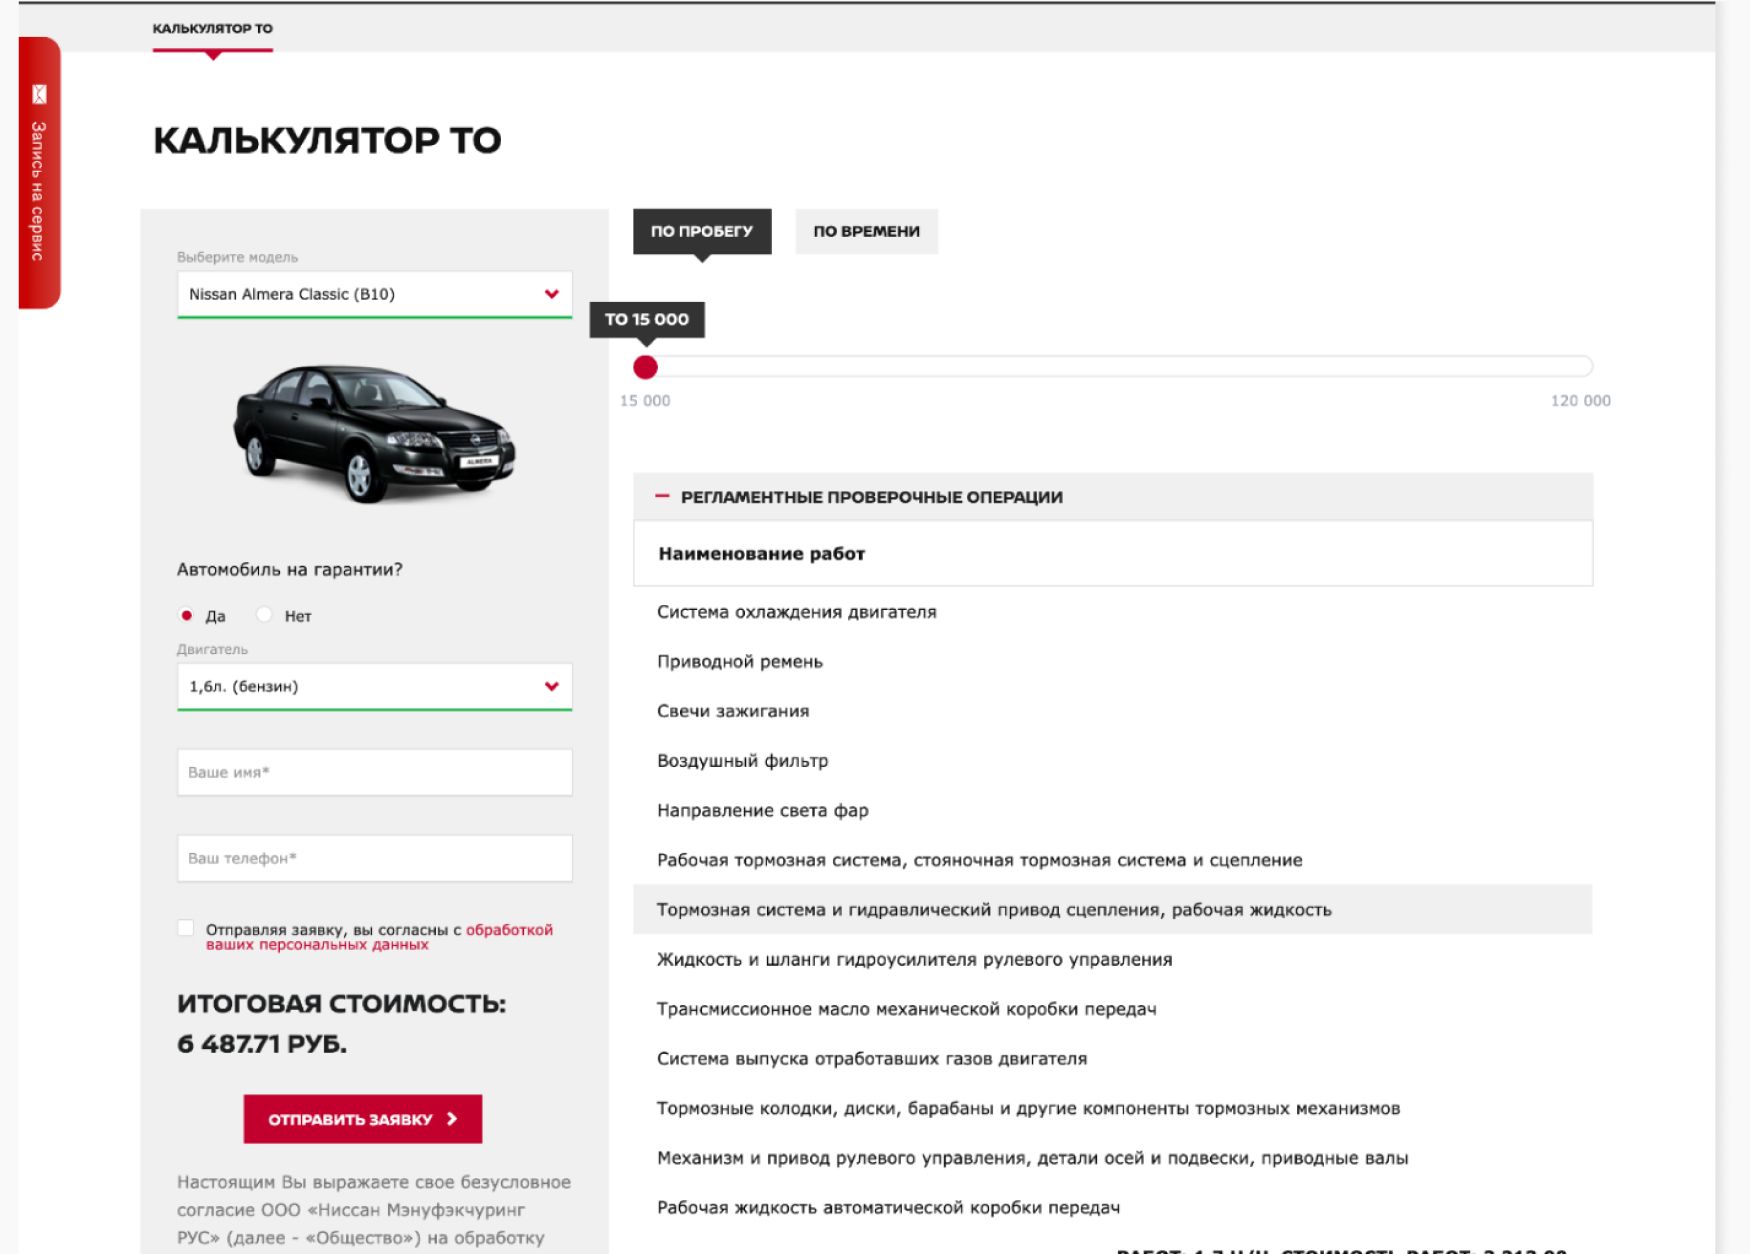
Task: Select 'Да' for warranty status
Action: pos(187,616)
